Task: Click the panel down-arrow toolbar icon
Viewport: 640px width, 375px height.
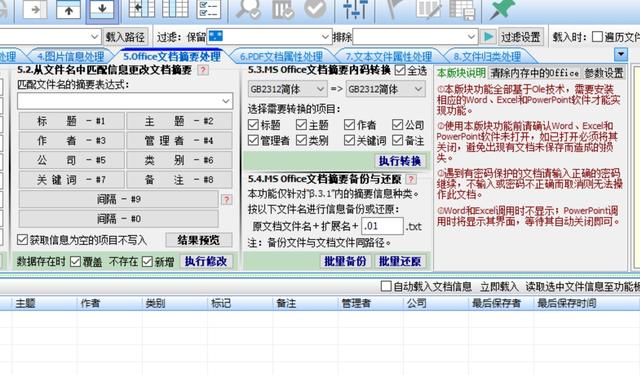Action: coord(102,10)
